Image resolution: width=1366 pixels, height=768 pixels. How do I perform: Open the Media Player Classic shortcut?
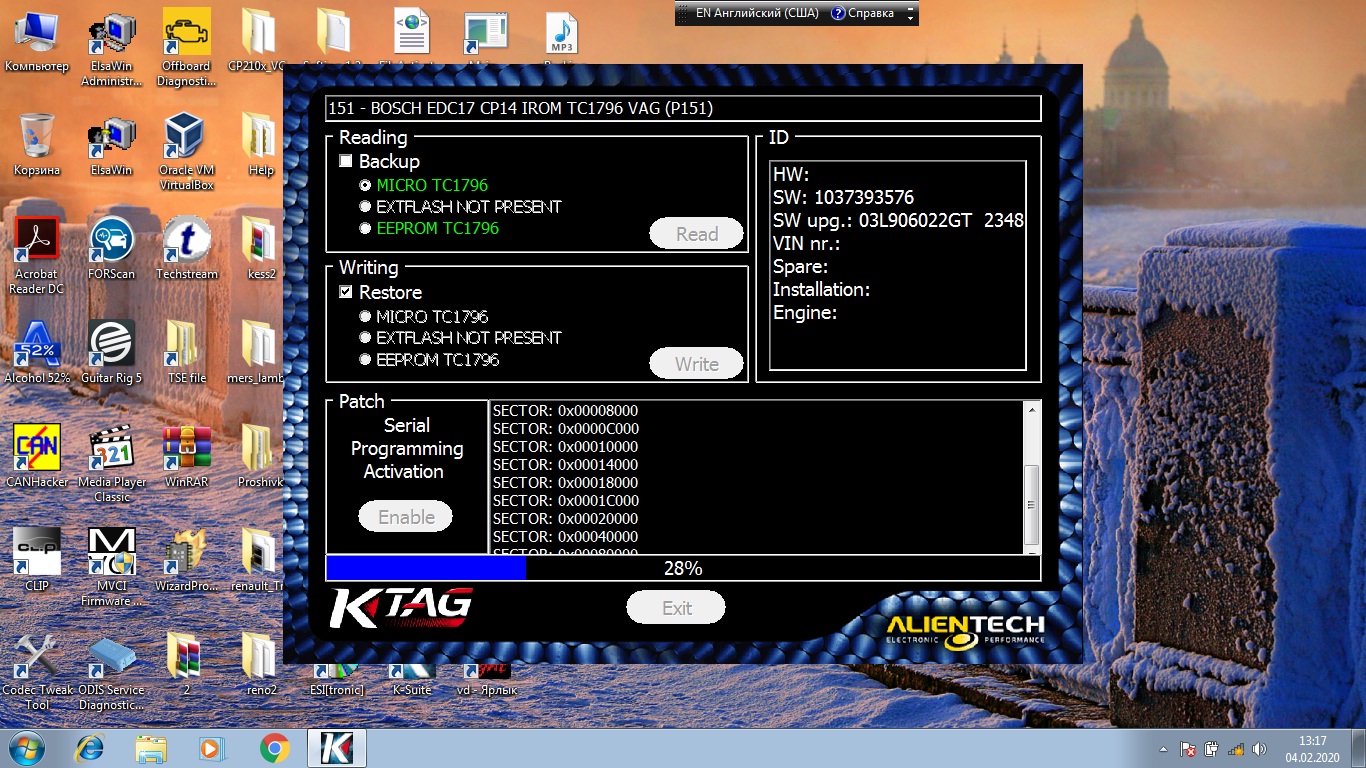coord(112,464)
